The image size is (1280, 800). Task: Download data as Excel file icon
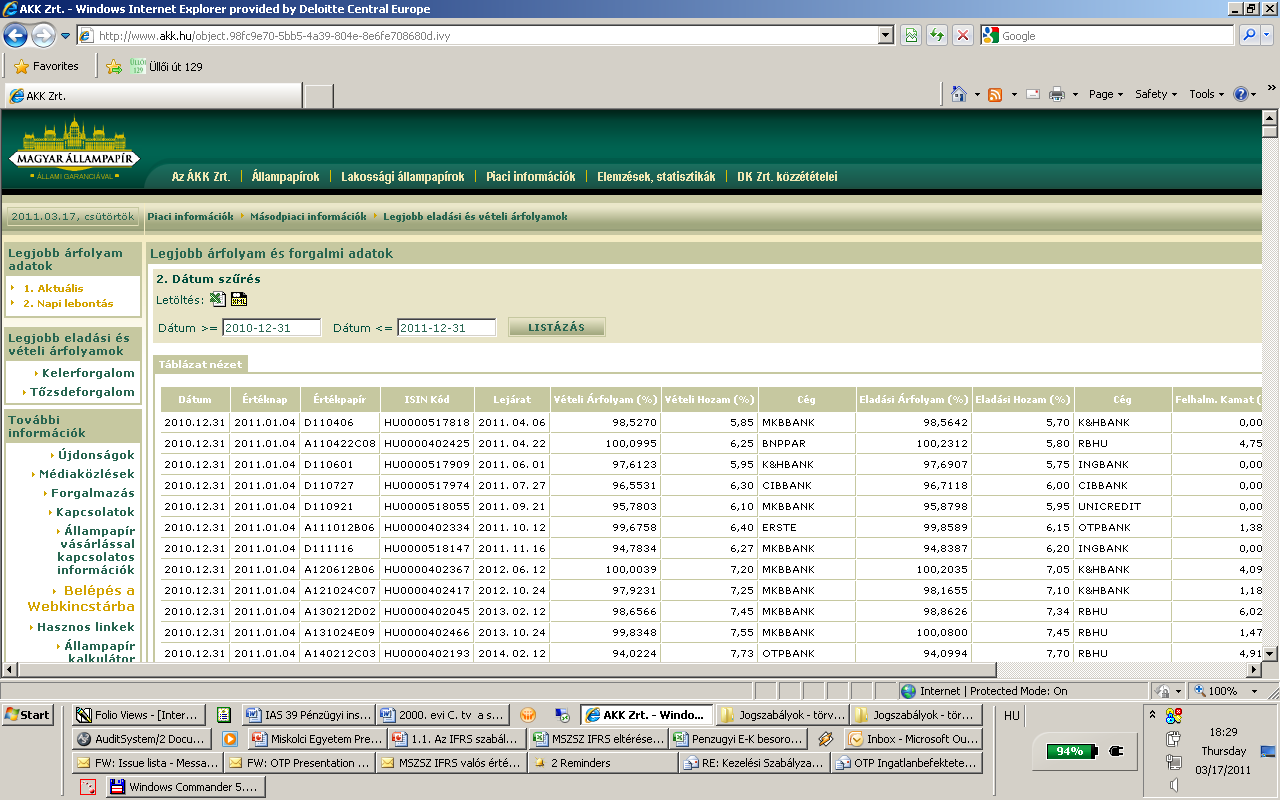218,299
